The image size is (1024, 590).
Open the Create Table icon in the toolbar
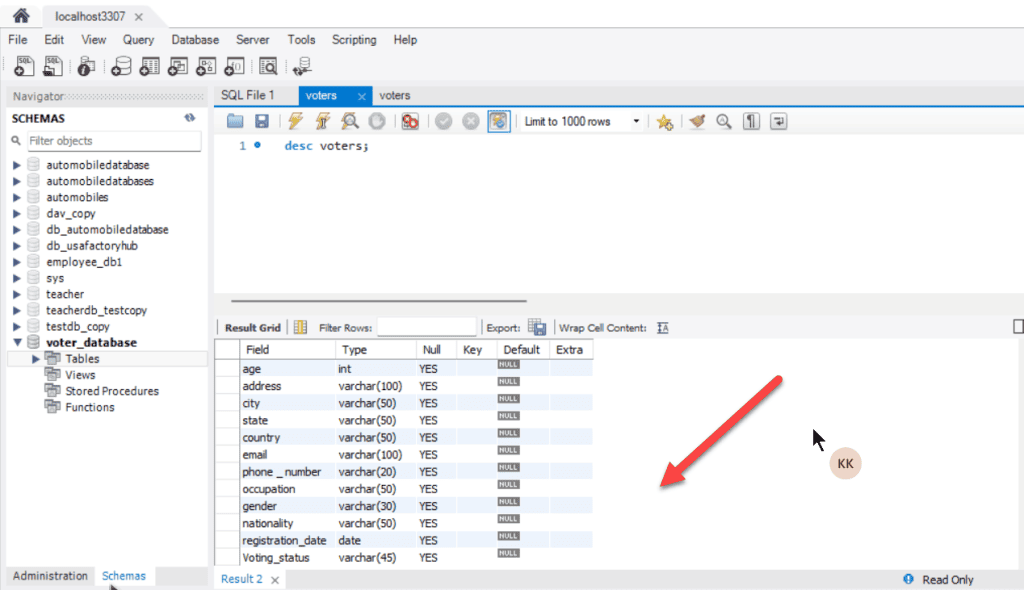150,66
